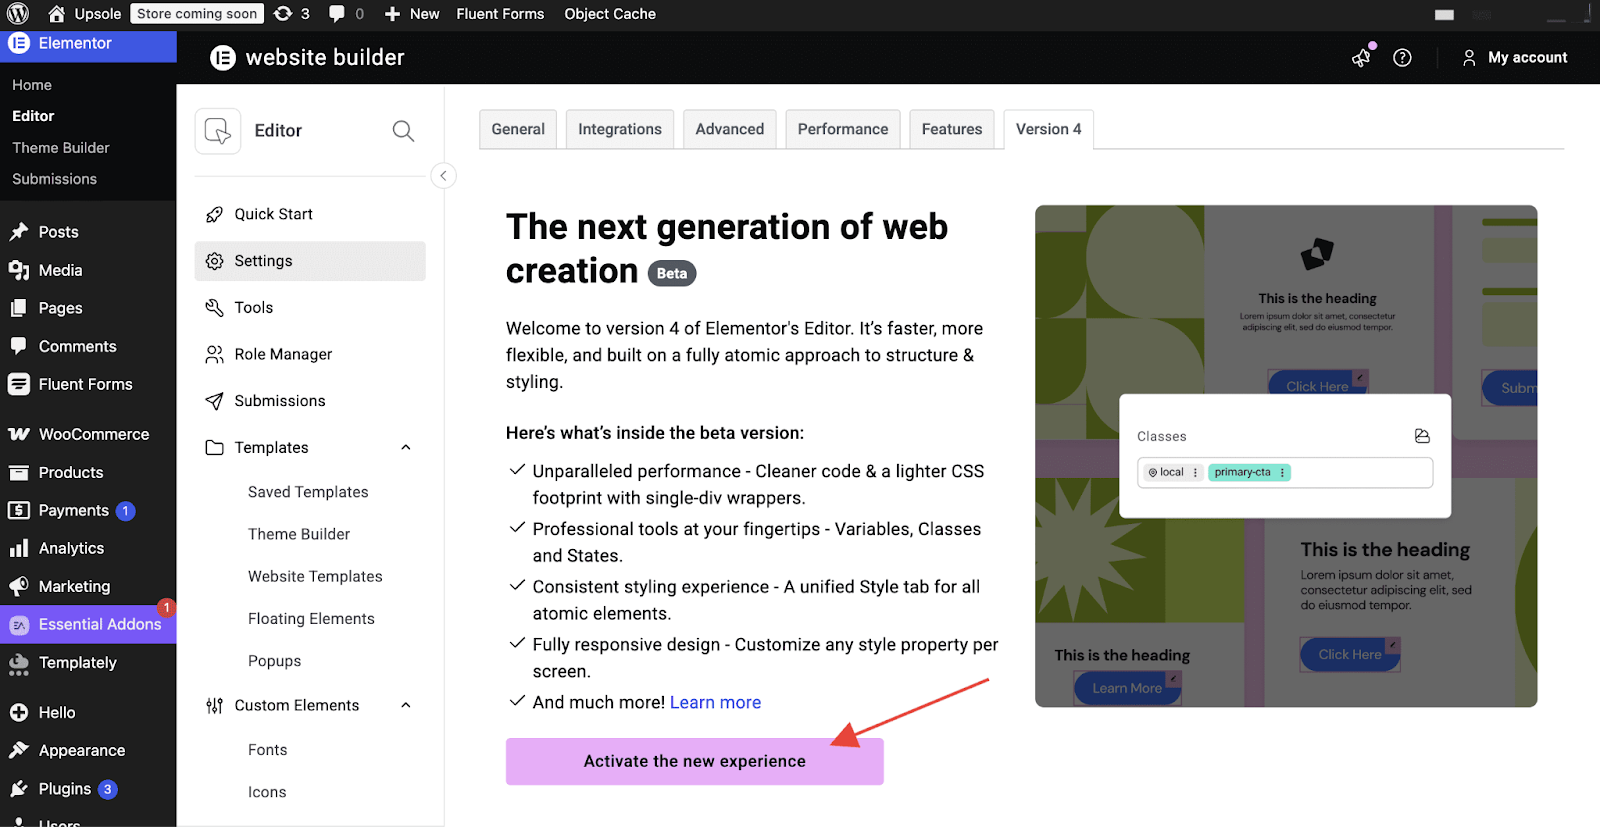Open Fonts under Custom Elements

click(267, 750)
